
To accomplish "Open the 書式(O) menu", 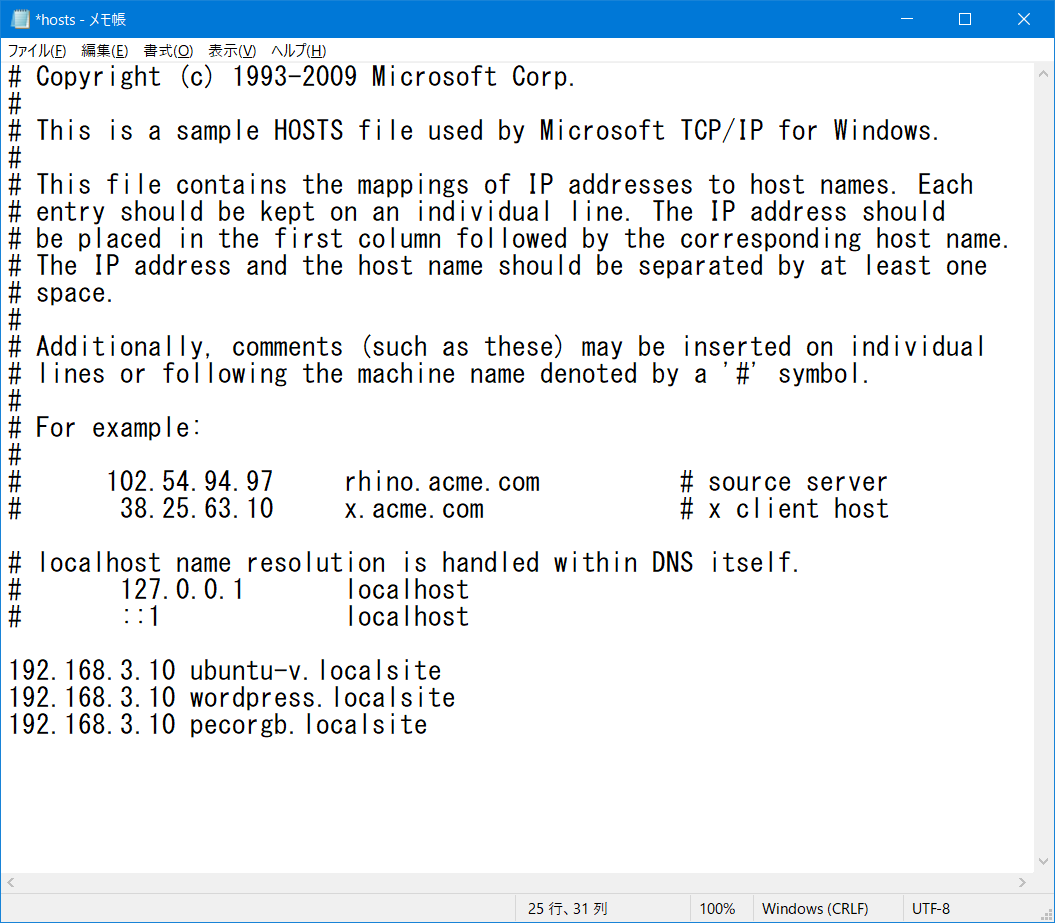I will point(168,51).
